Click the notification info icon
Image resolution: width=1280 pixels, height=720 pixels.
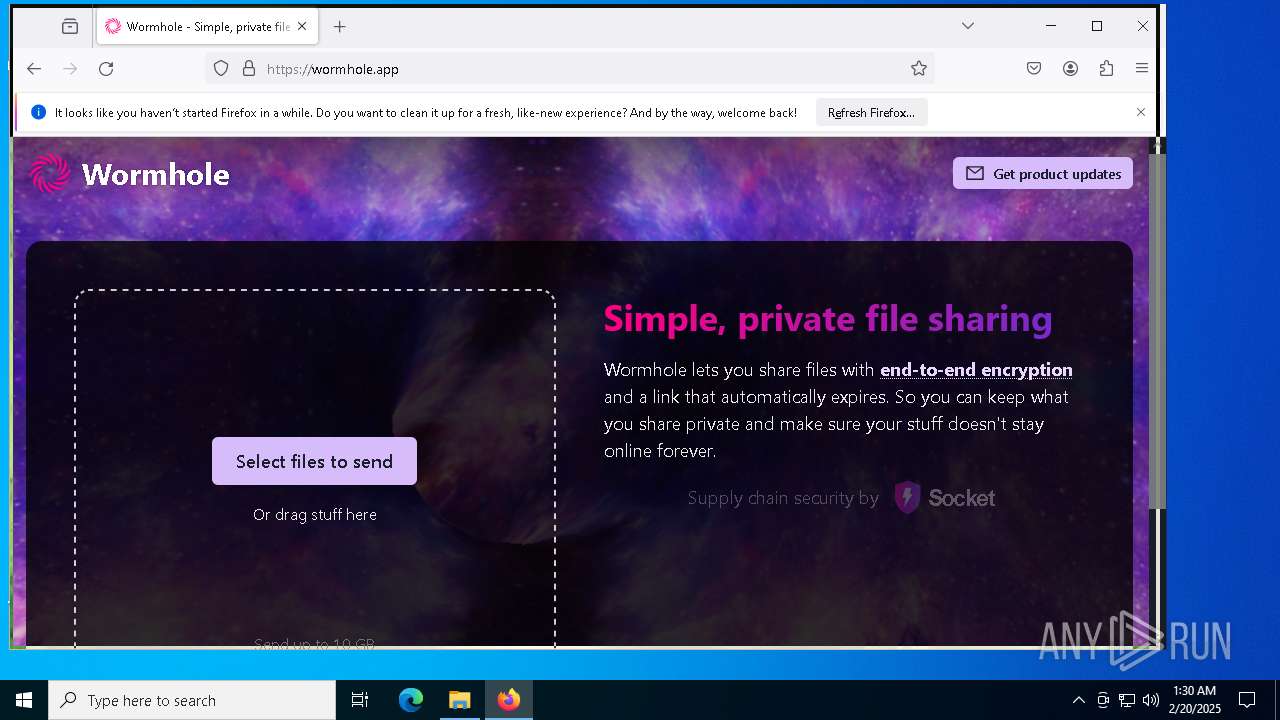click(x=38, y=113)
